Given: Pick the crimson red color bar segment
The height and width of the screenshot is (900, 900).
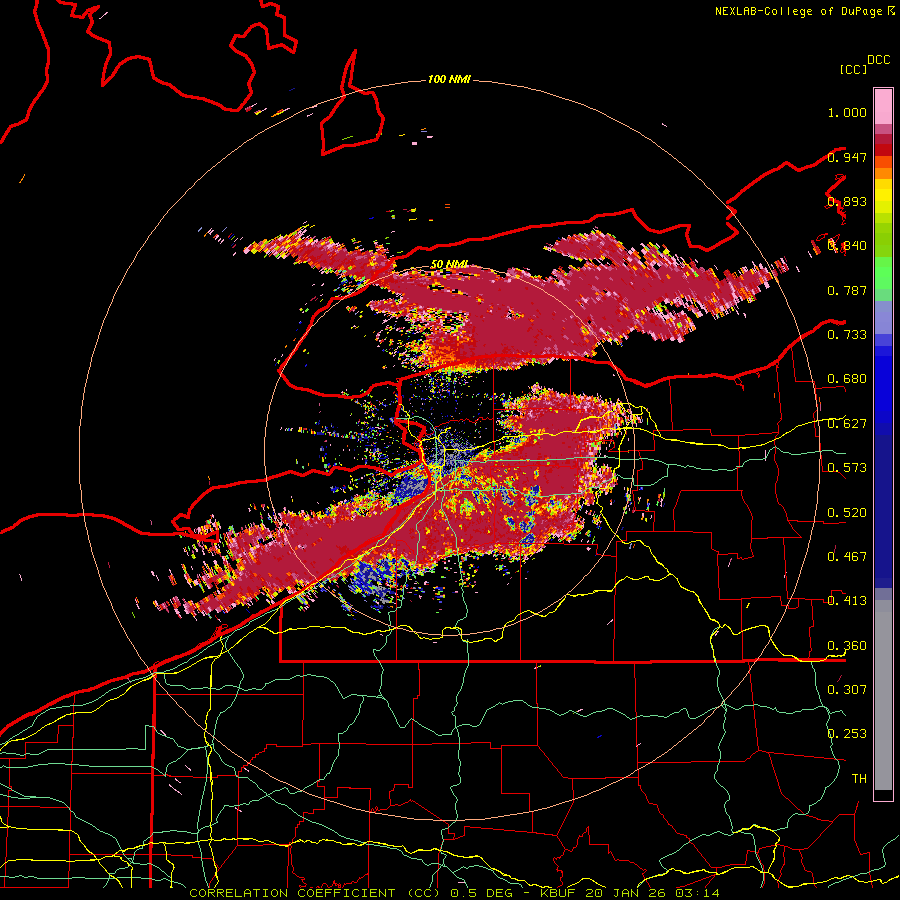Looking at the screenshot, I should [x=883, y=139].
